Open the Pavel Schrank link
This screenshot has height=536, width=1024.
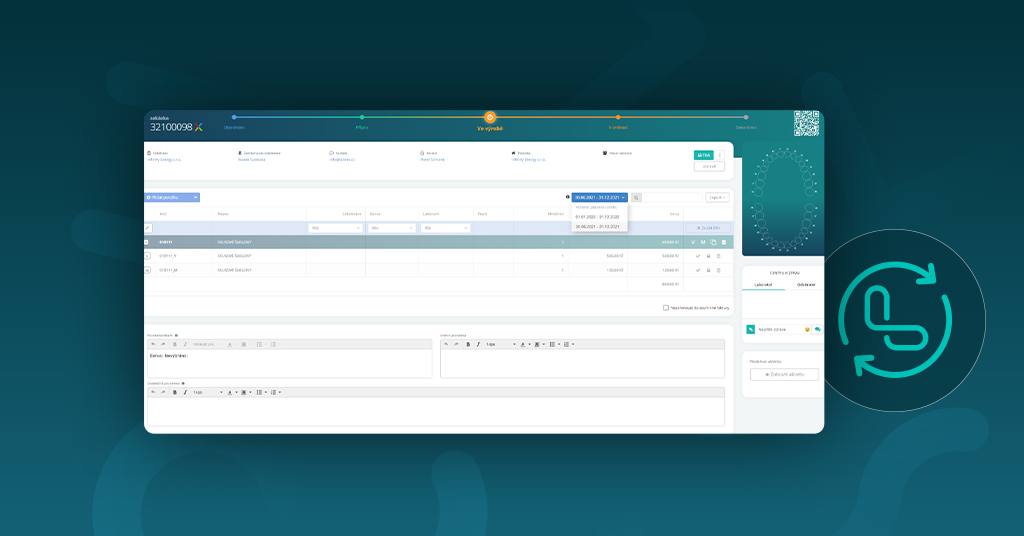click(x=432, y=159)
